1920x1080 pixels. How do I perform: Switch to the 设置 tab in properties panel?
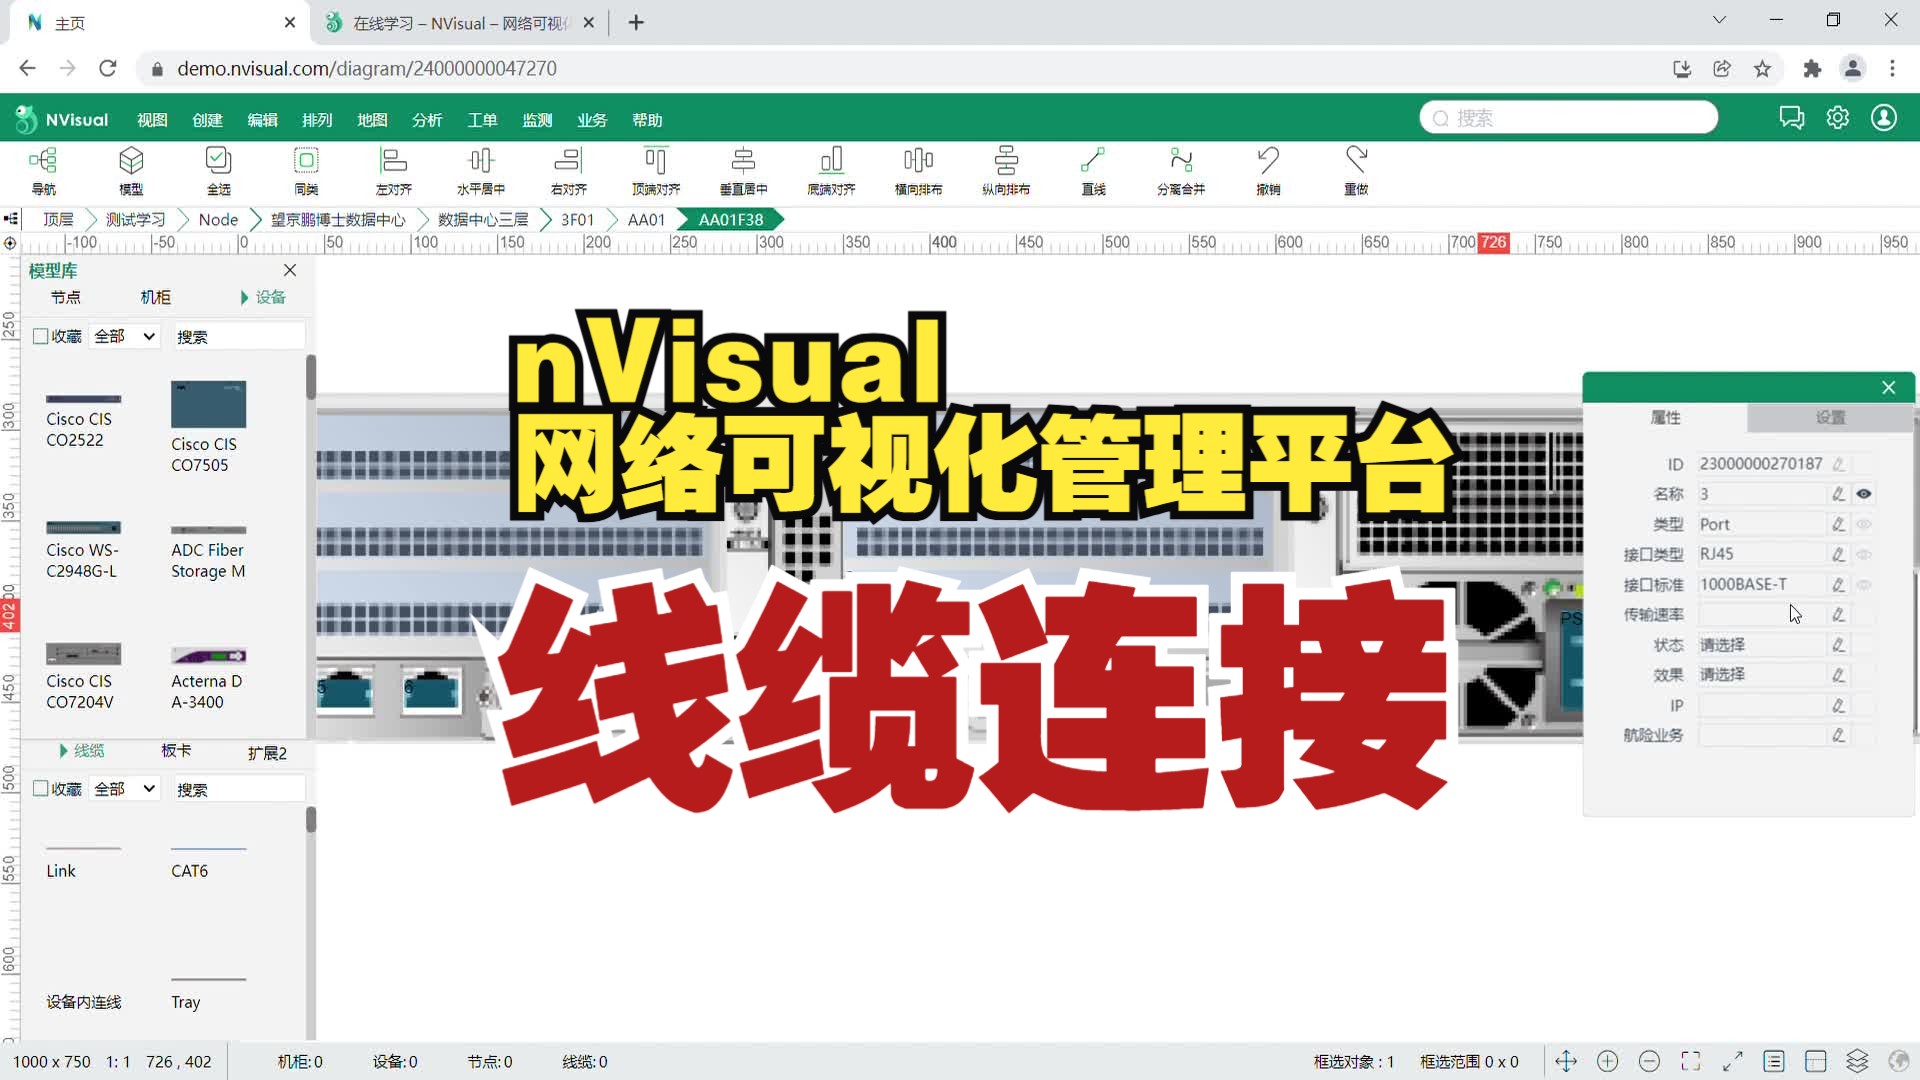pos(1831,418)
